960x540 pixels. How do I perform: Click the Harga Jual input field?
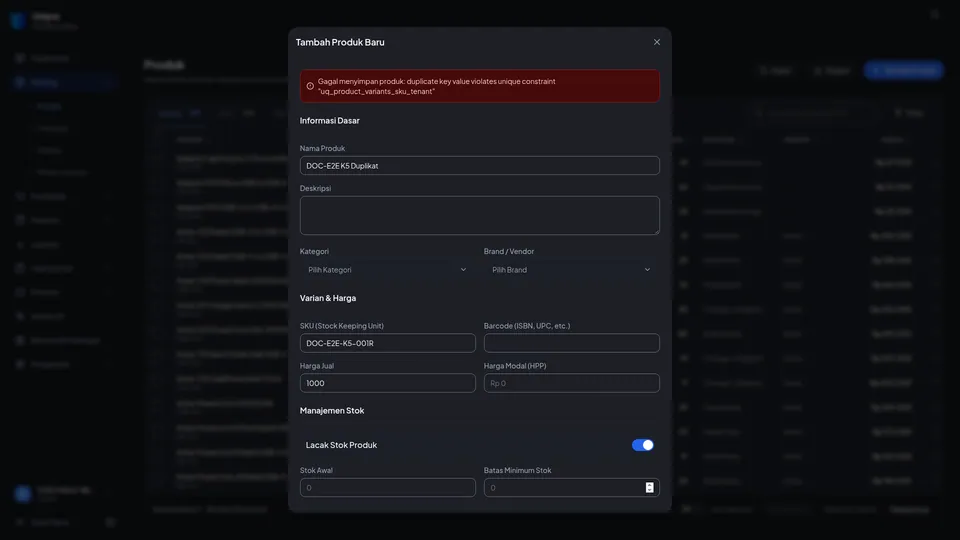(387, 383)
